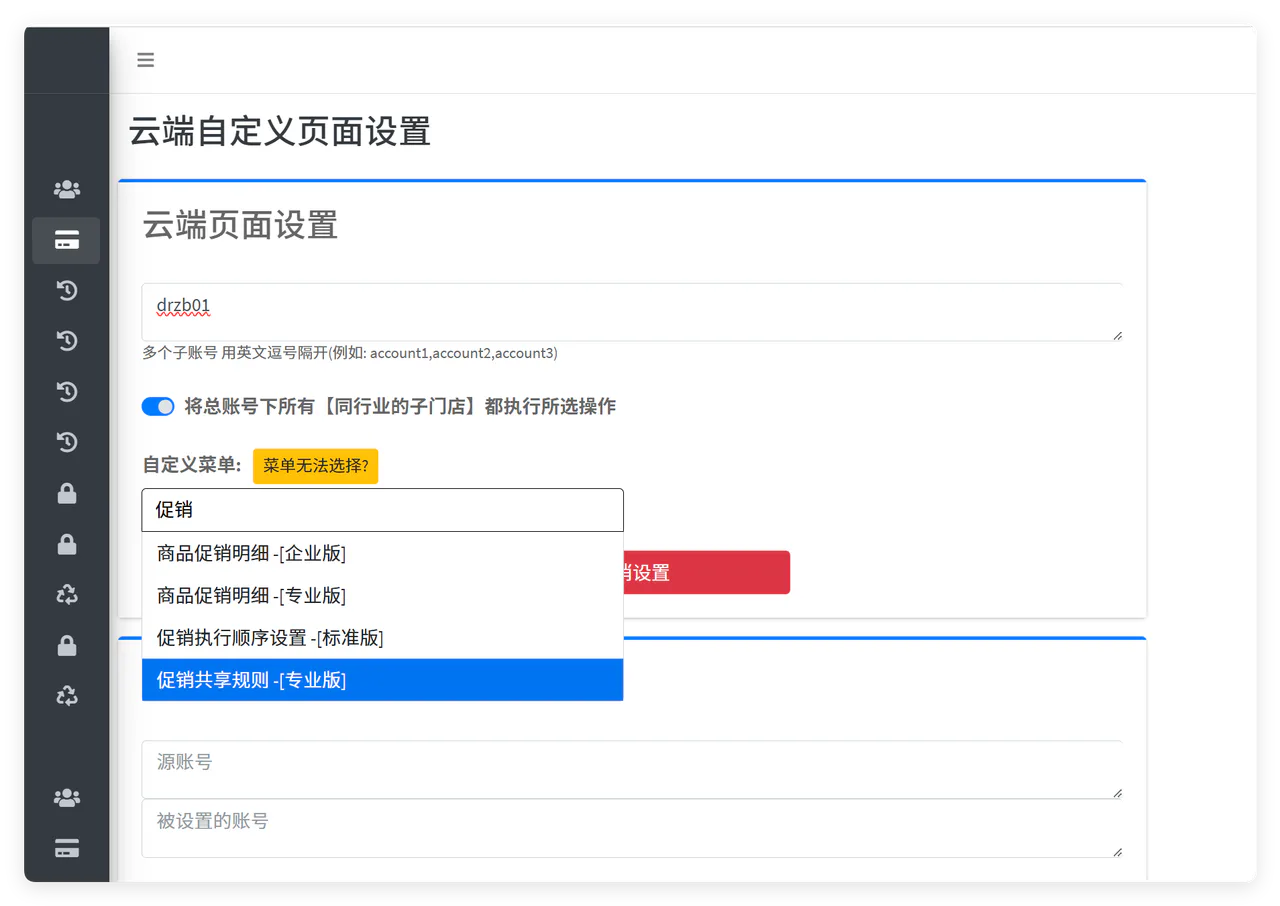Click the lock icon between the two recycle icons

(67, 646)
